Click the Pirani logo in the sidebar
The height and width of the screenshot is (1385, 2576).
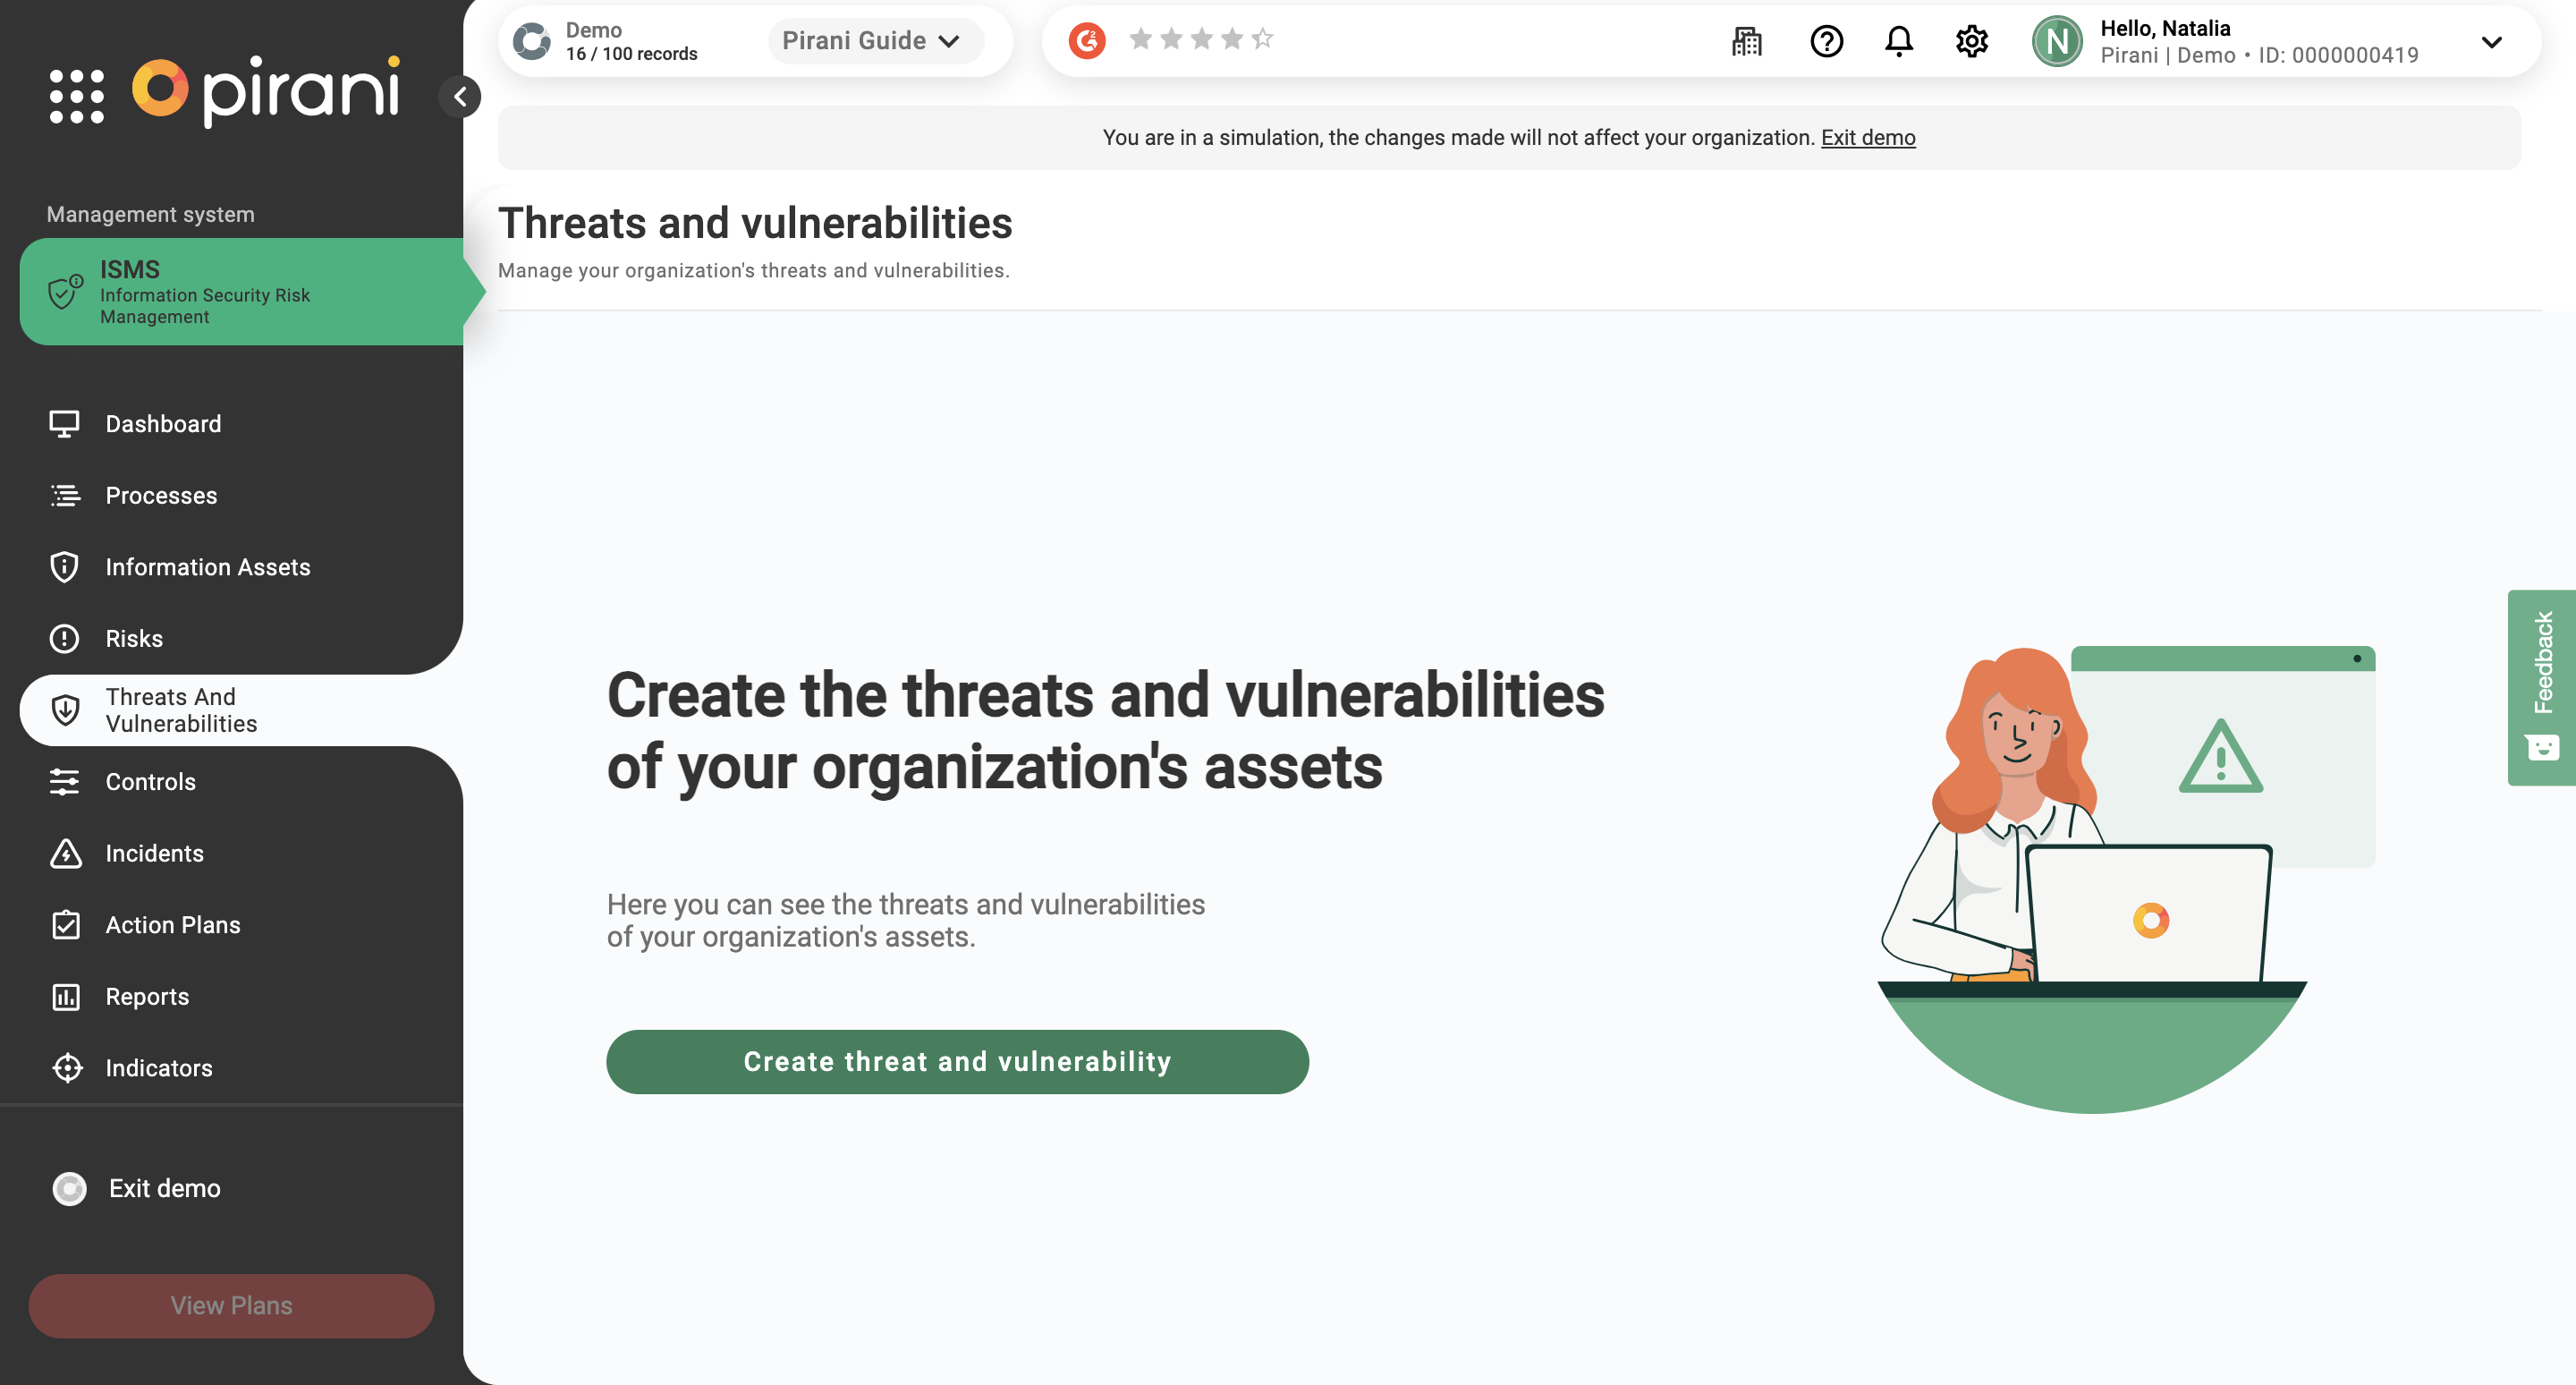[x=267, y=90]
